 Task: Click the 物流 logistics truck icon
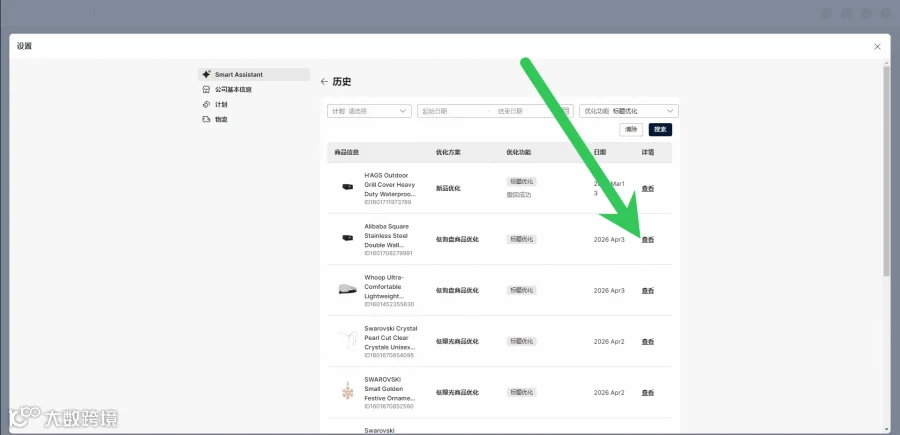pyautogui.click(x=207, y=119)
